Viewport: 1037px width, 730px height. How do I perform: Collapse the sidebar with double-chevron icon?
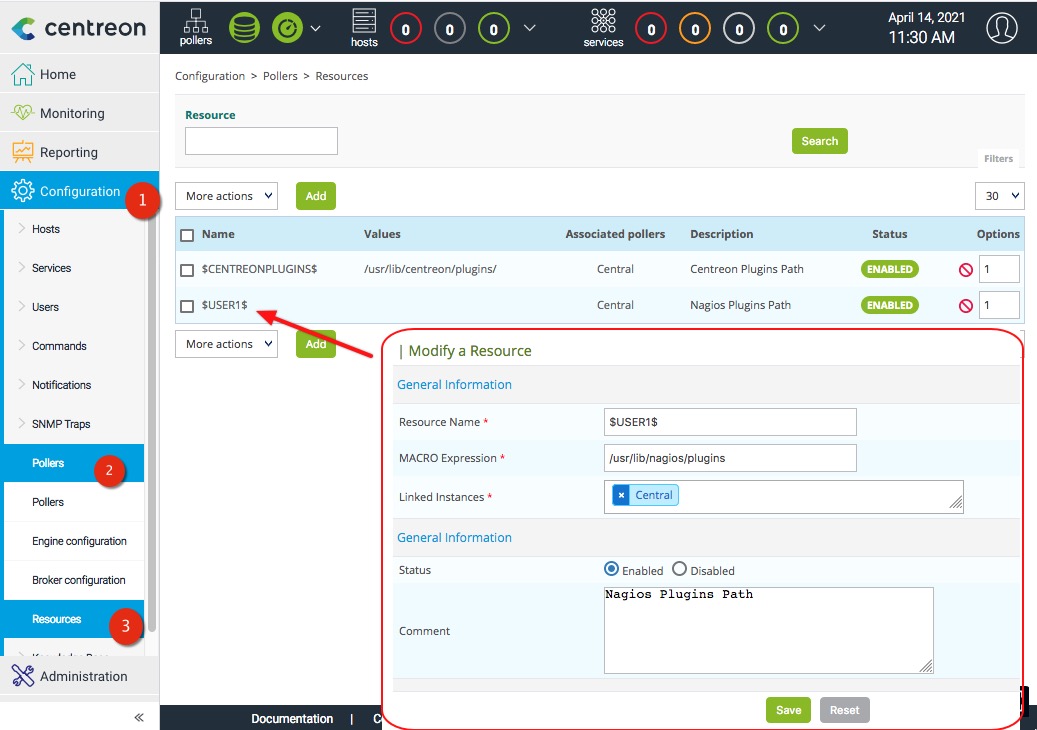pyautogui.click(x=139, y=717)
